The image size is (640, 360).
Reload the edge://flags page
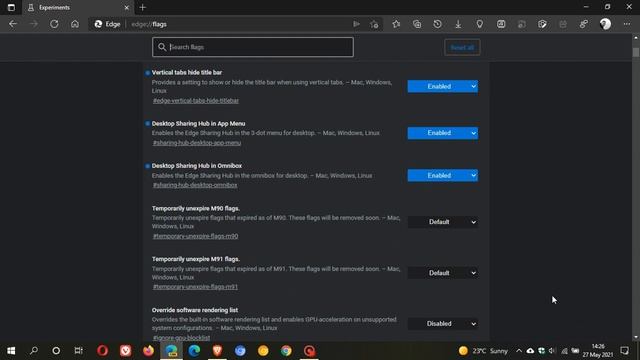pos(54,24)
